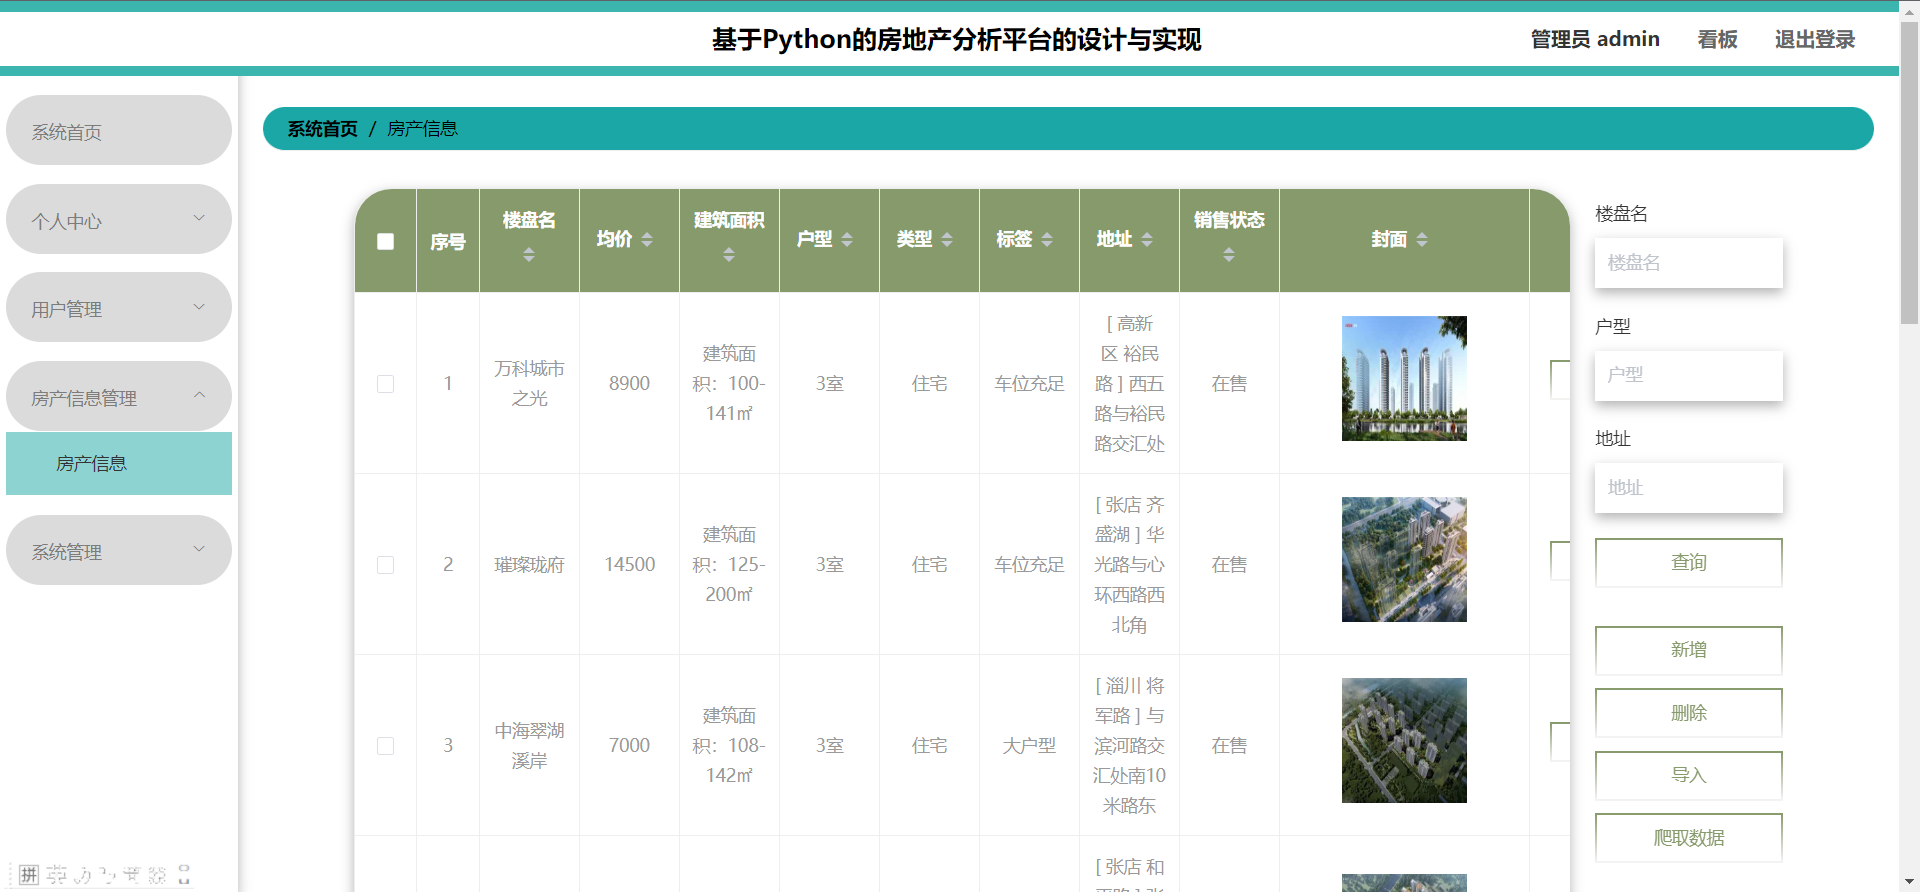Check the row for 璀璨珑府

coord(385,565)
